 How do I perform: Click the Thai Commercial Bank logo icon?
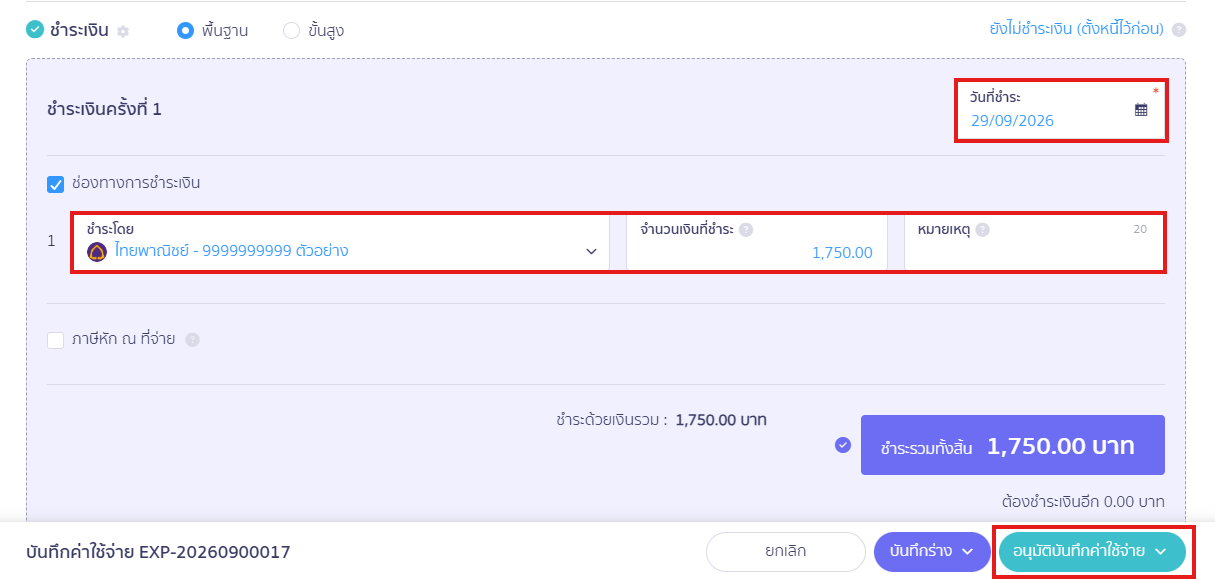click(x=97, y=252)
